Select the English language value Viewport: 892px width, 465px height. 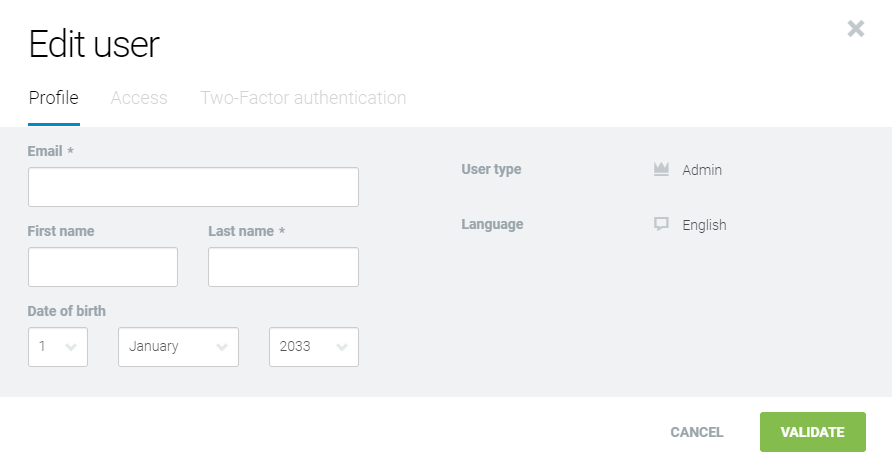(704, 225)
